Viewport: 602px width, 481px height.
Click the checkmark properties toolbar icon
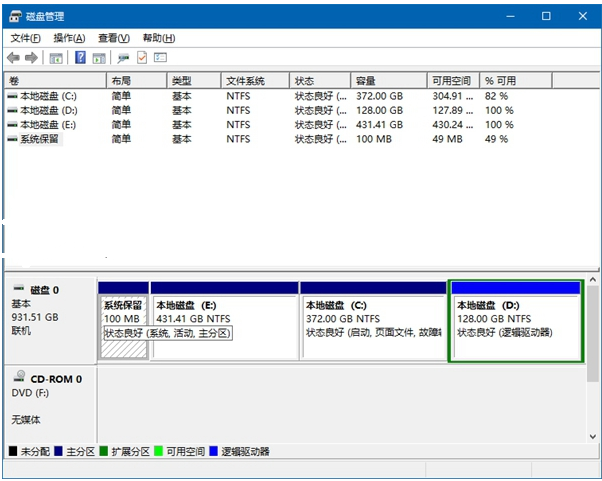142,58
